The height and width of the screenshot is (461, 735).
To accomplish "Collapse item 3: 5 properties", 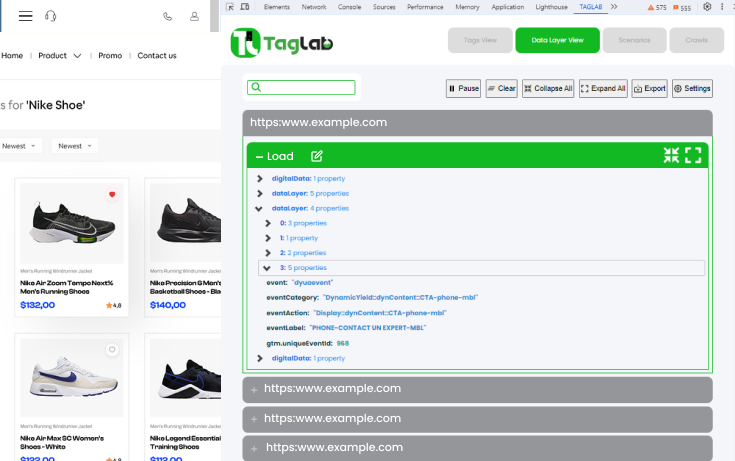I will [267, 268].
